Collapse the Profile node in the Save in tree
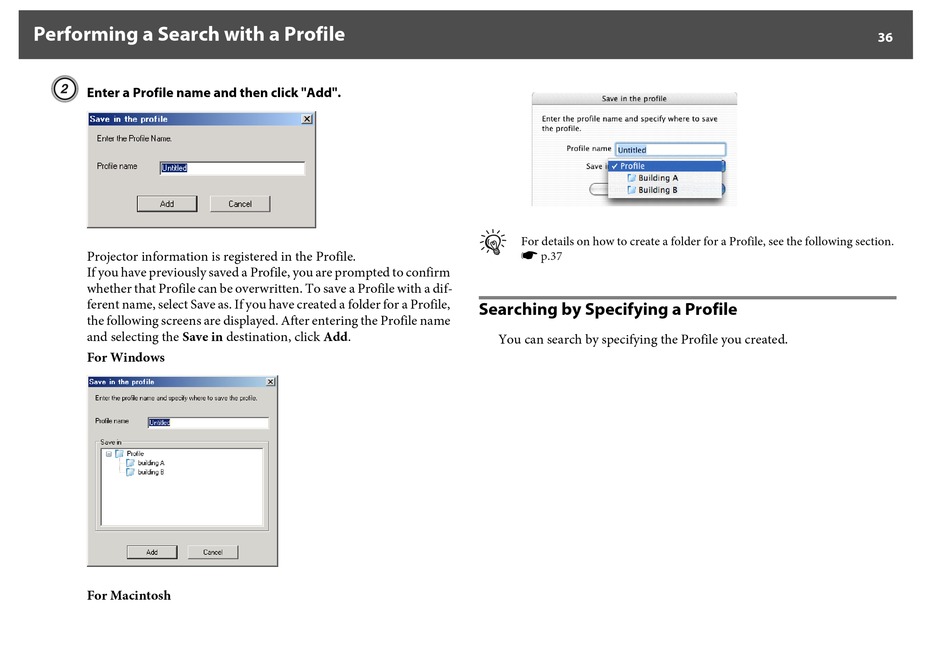950x667 pixels. [109, 454]
